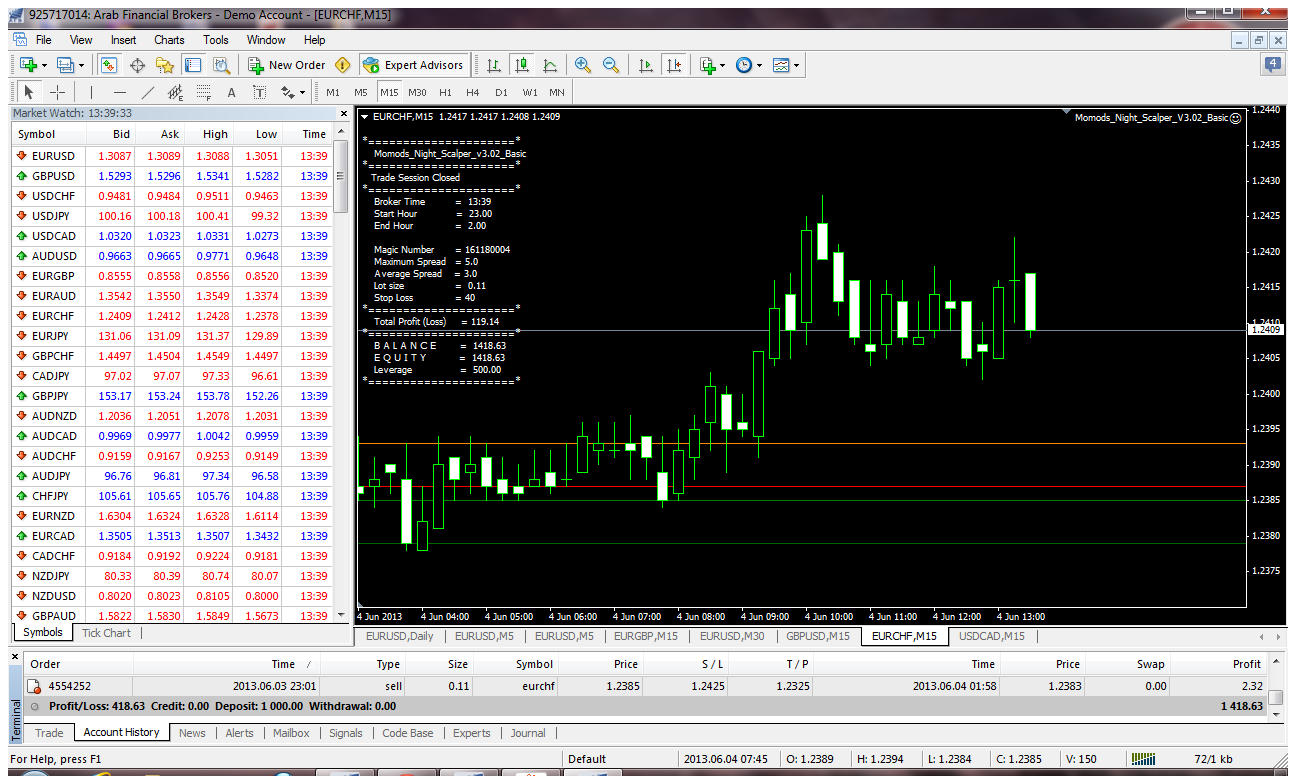
Task: Open the Charts menu
Action: coord(169,40)
